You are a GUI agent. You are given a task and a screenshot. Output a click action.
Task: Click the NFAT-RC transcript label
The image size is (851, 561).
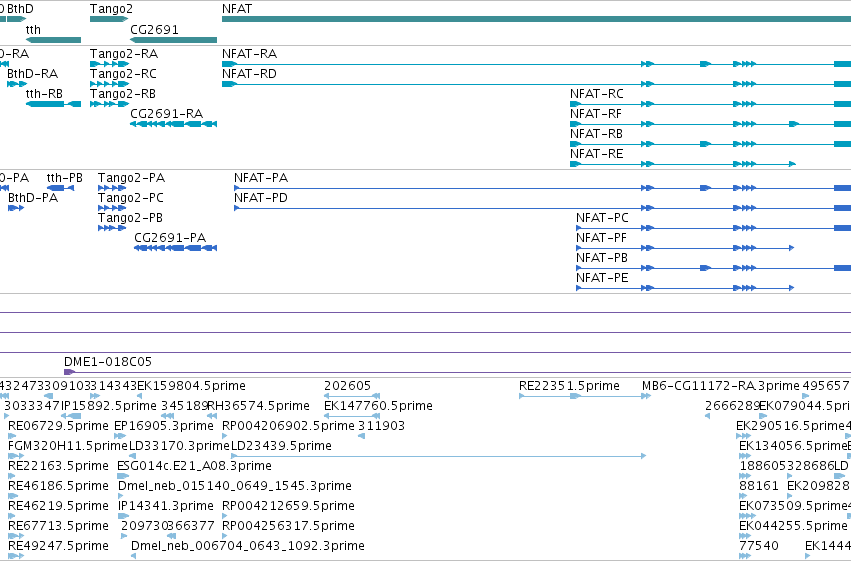click(x=596, y=93)
